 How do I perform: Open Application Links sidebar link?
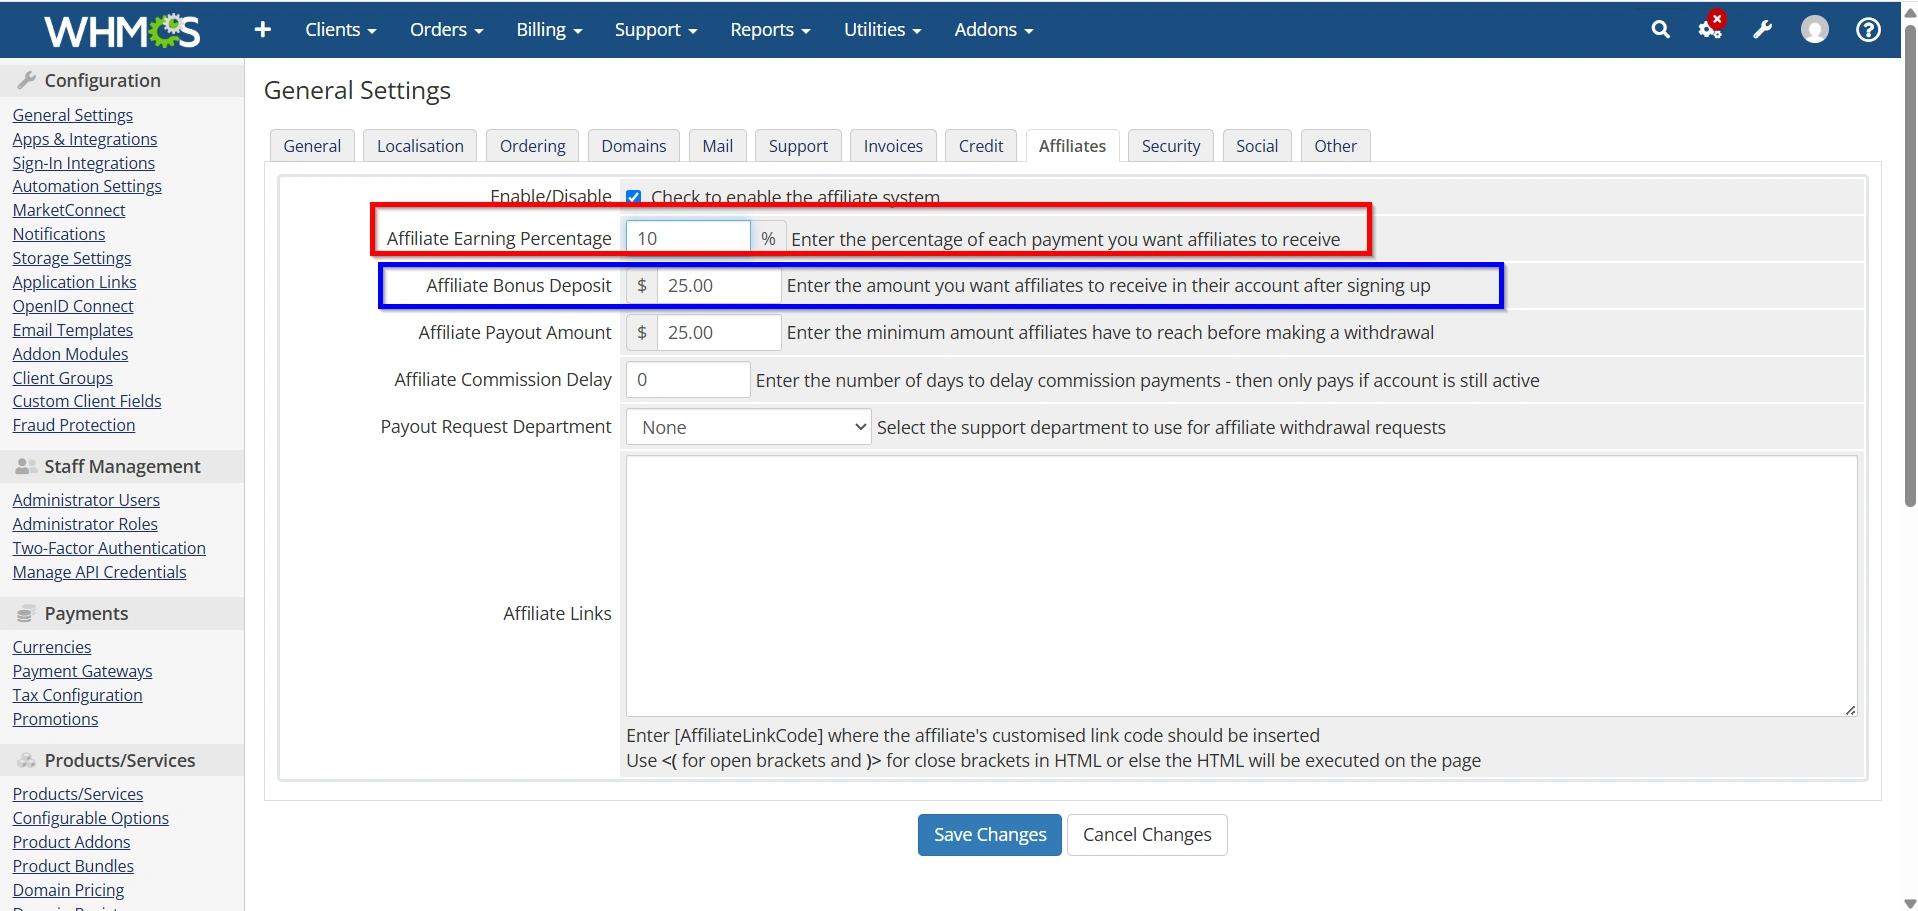coord(75,282)
